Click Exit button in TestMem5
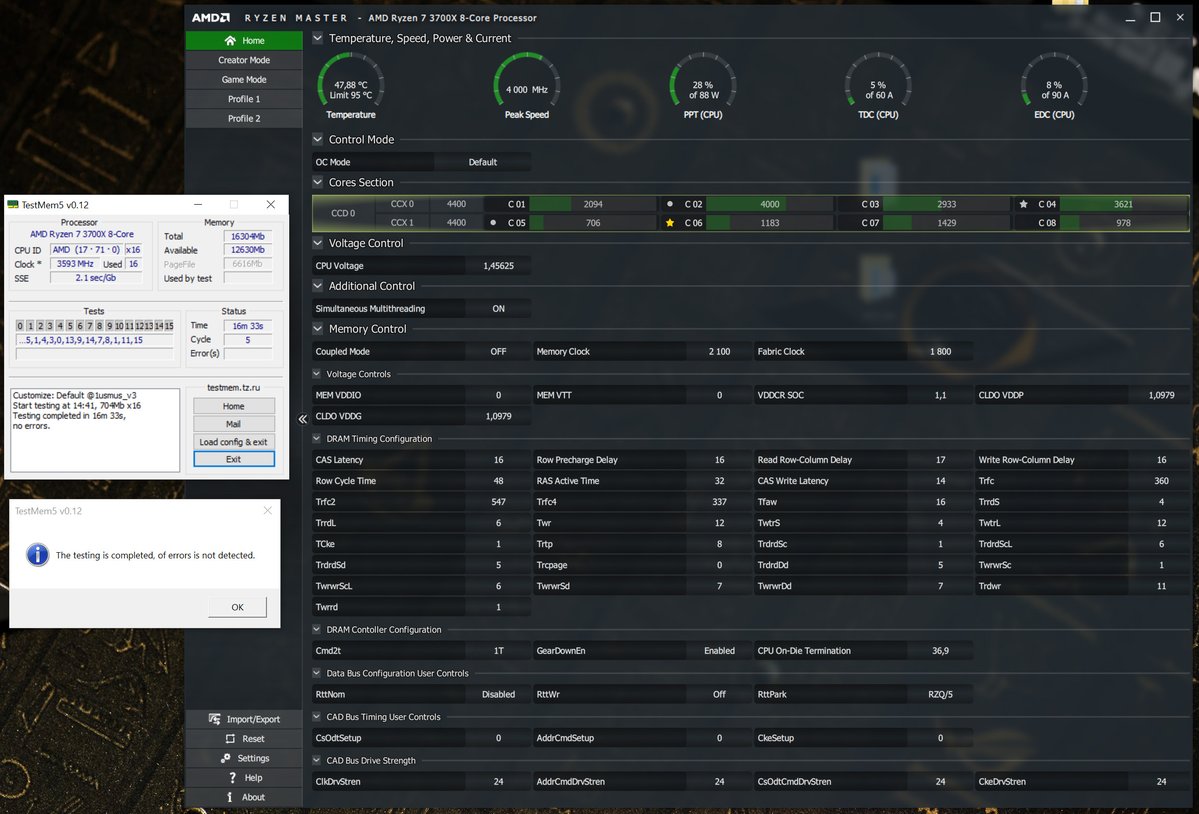The image size is (1199, 814). coord(234,459)
